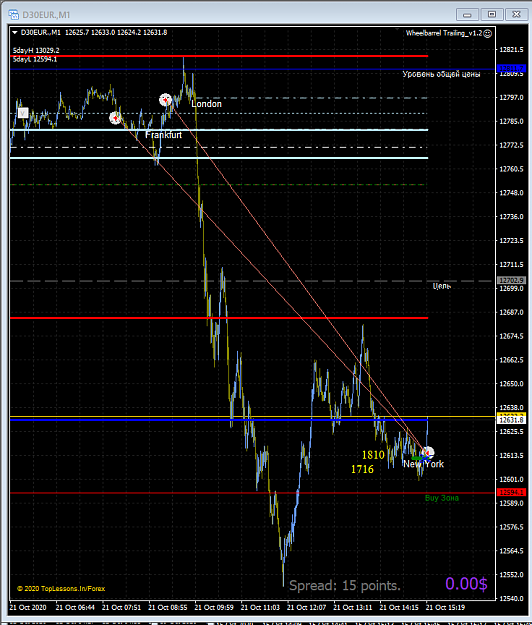Select the green Buy Зона label

pyautogui.click(x=442, y=498)
